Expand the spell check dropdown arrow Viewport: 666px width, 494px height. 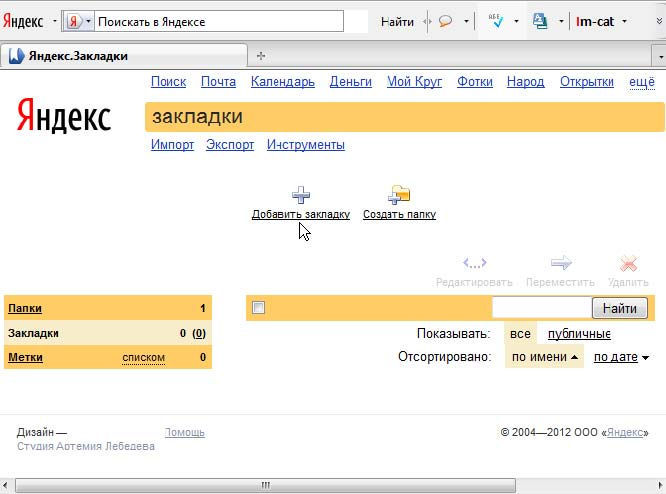516,21
